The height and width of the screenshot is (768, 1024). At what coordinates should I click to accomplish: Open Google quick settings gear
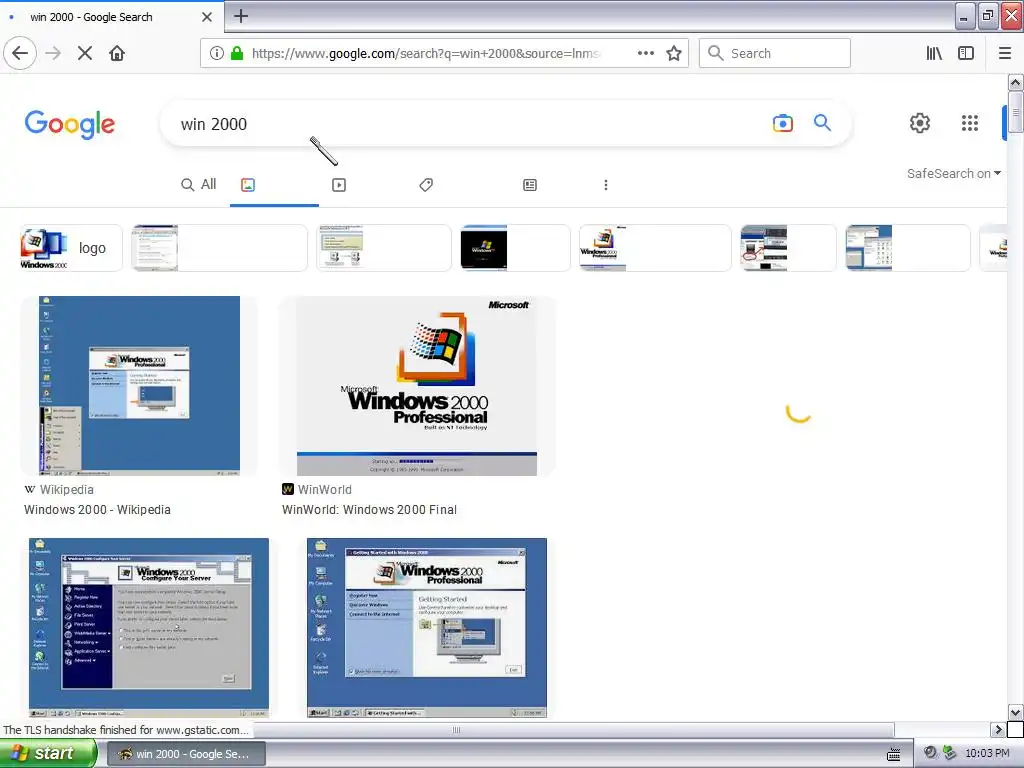(x=920, y=123)
